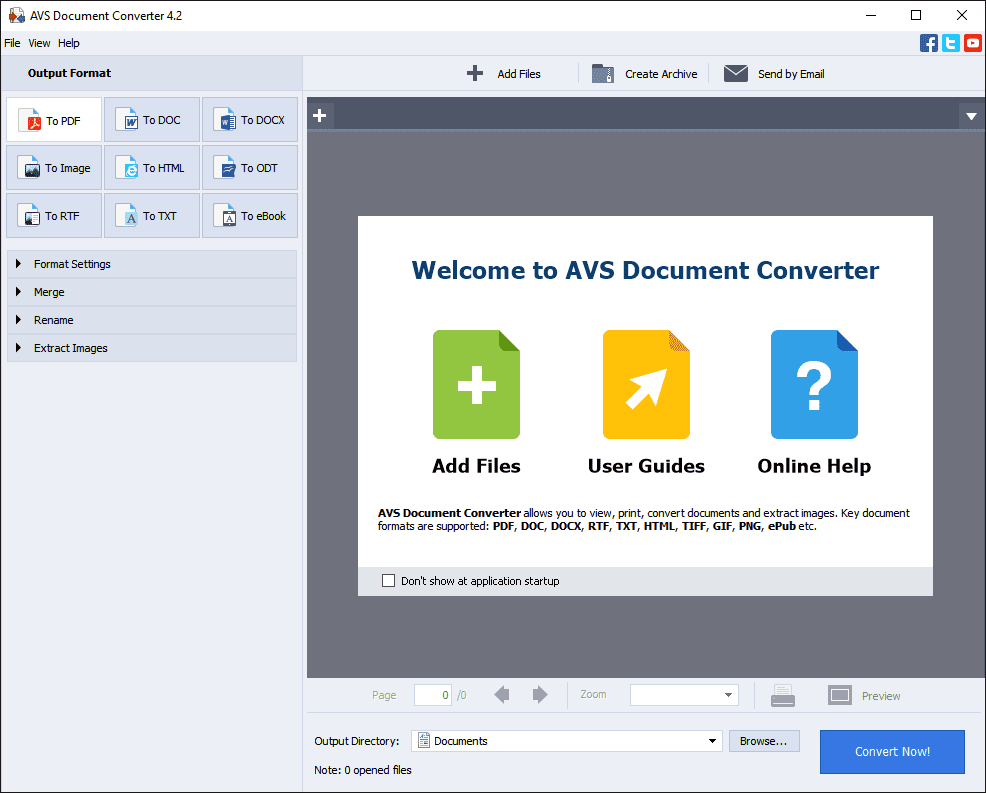Enable Don't show at application startup
This screenshot has height=793, width=986.
pos(389,580)
